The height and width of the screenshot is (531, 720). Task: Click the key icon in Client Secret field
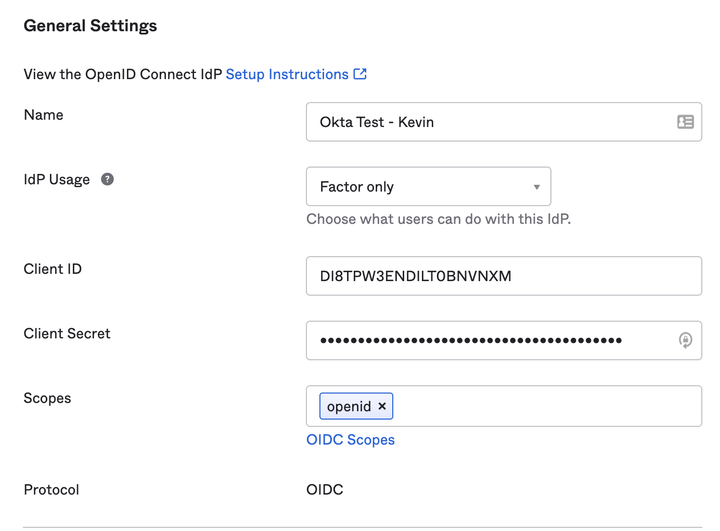(685, 340)
